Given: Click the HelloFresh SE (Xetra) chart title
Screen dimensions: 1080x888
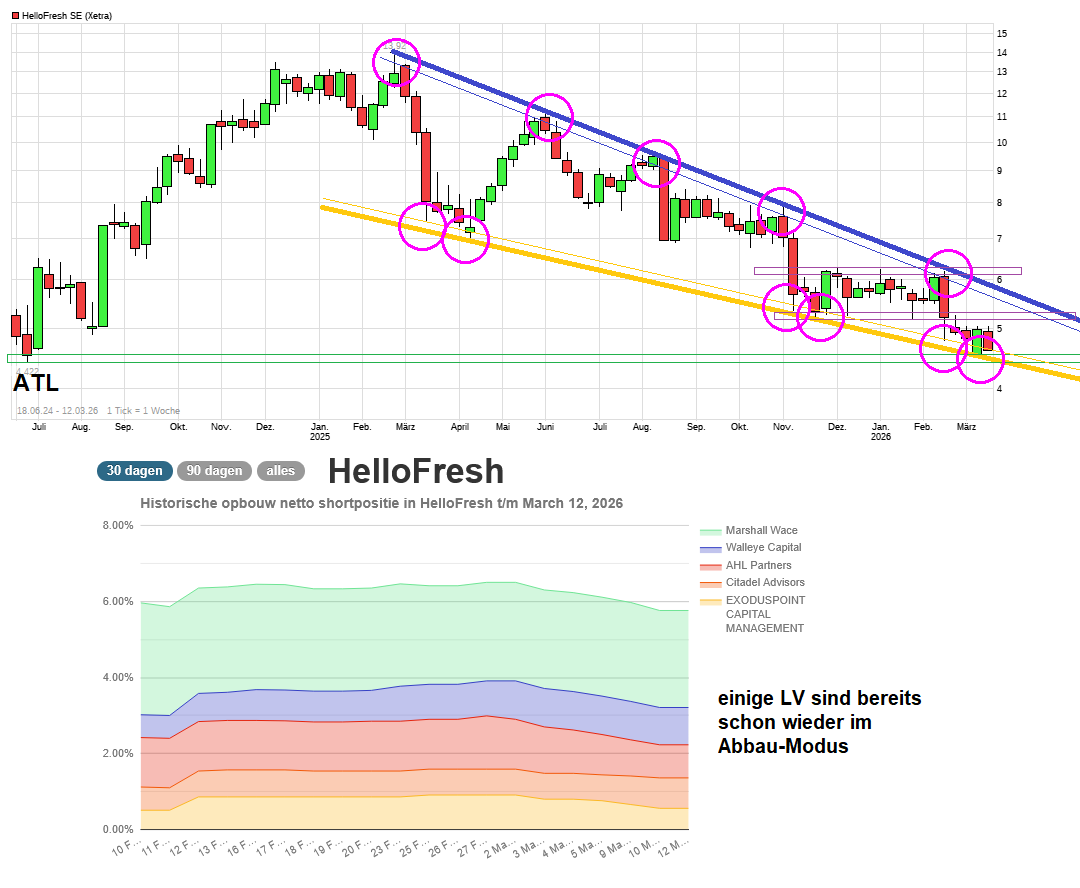Looking at the screenshot, I should pos(67,15).
